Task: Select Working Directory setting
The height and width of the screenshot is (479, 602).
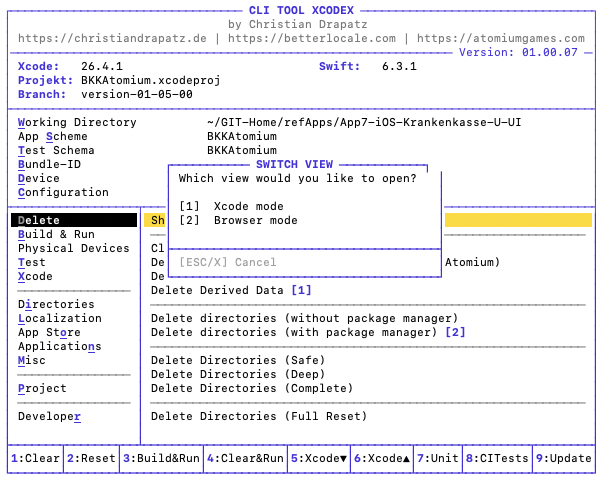Action: coord(77,122)
